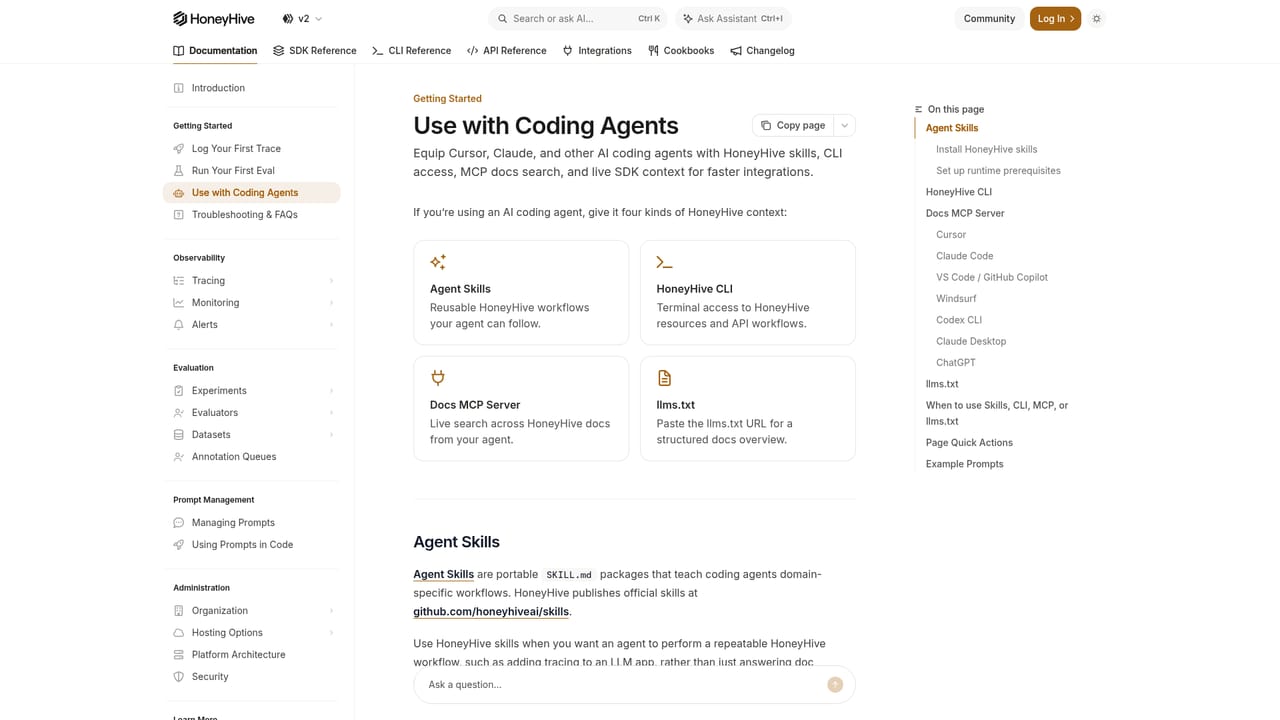1280x720 pixels.
Task: Submit the question with the arrow button
Action: [835, 685]
